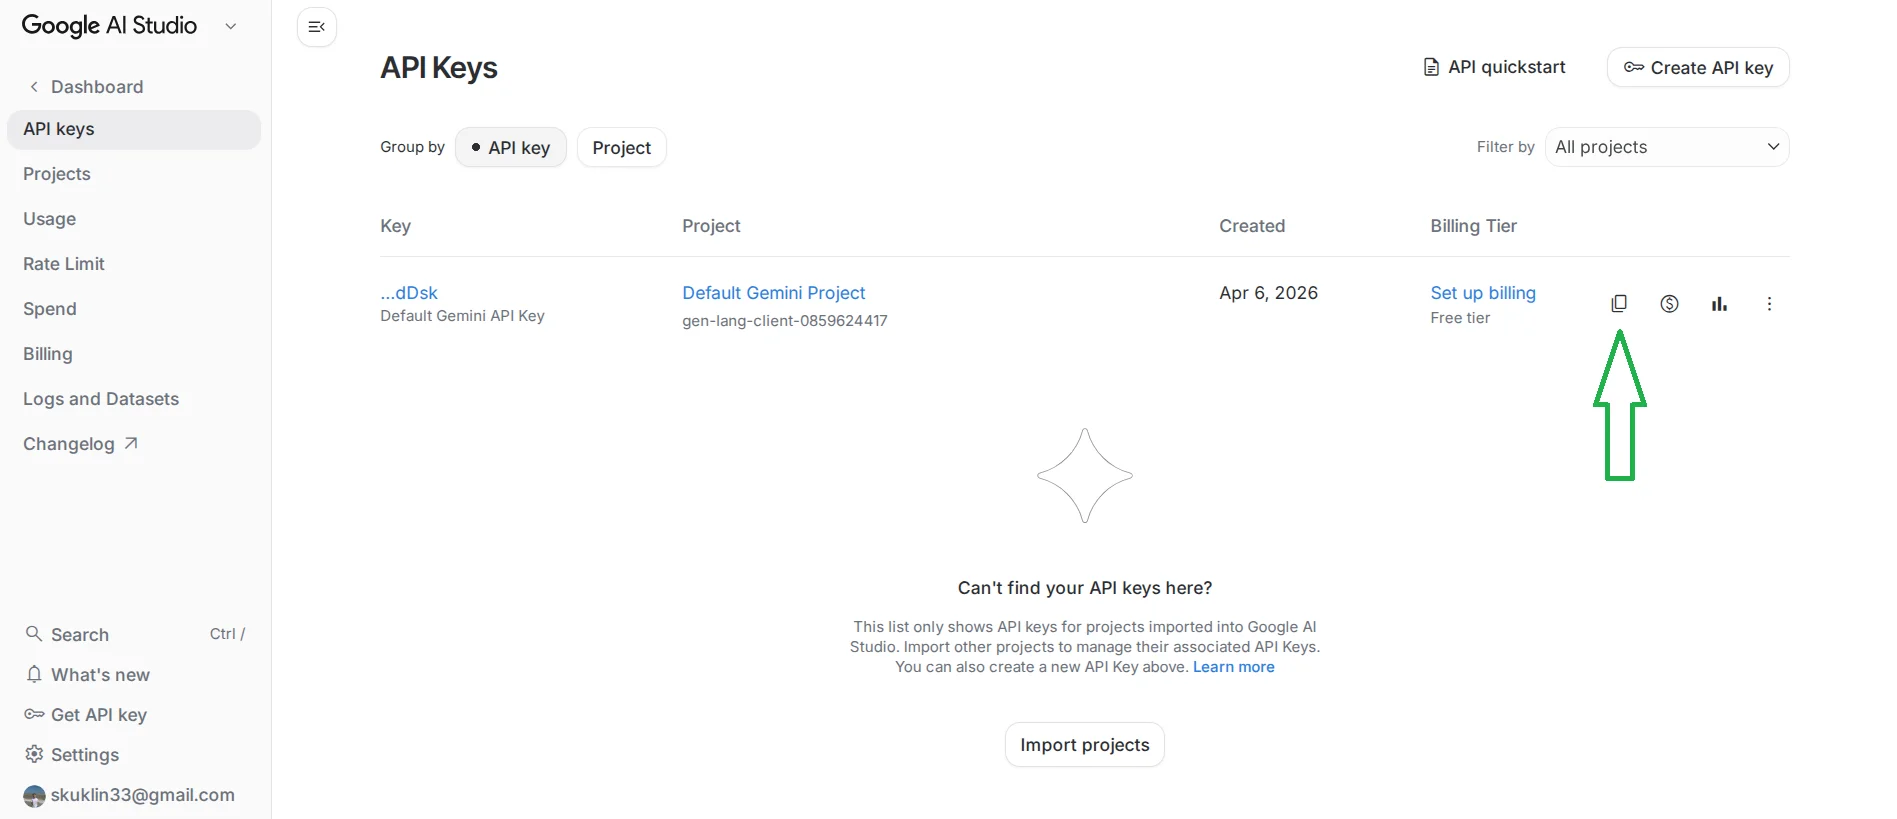Image resolution: width=1897 pixels, height=819 pixels.
Task: Open usage stats with the bar chart icon
Action: tap(1719, 303)
